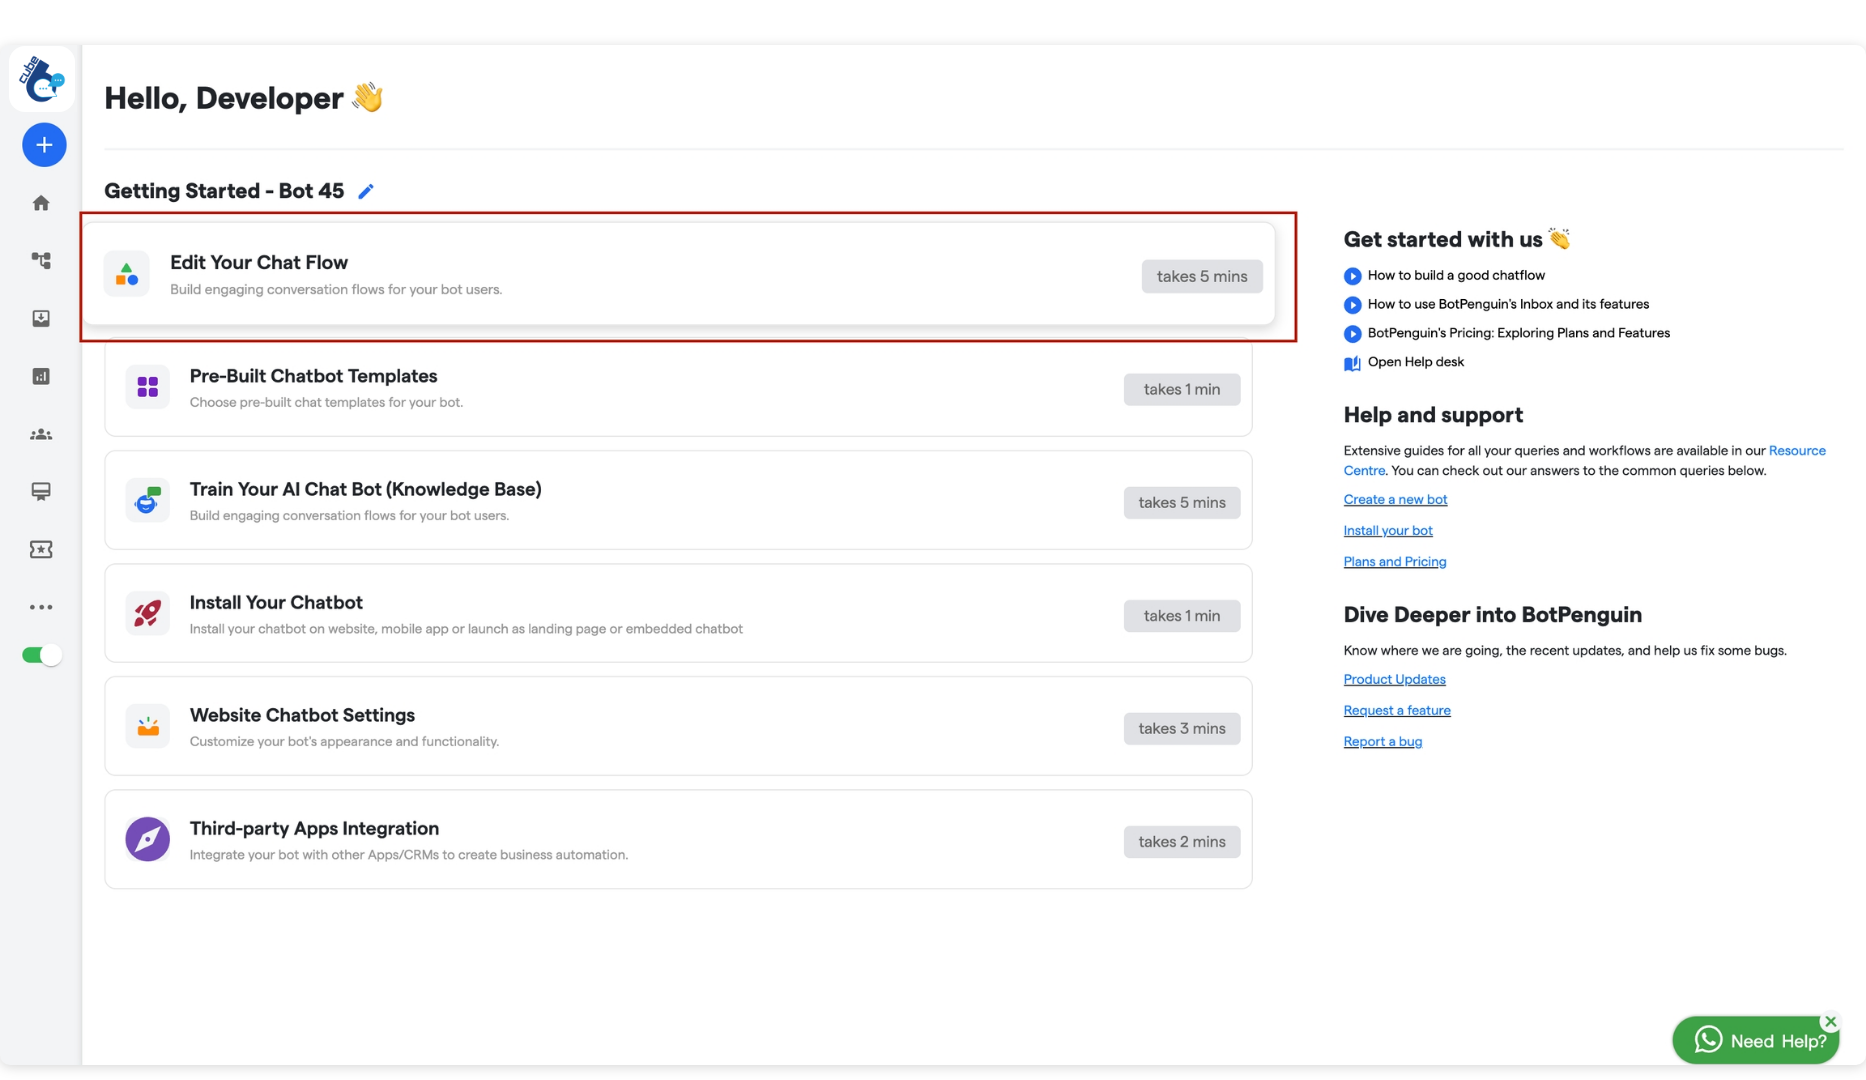Click the three dots more menu

41,607
